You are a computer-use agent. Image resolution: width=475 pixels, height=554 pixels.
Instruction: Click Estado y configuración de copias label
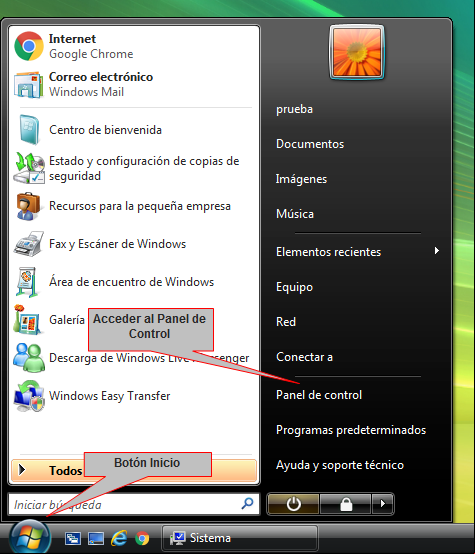tap(144, 169)
